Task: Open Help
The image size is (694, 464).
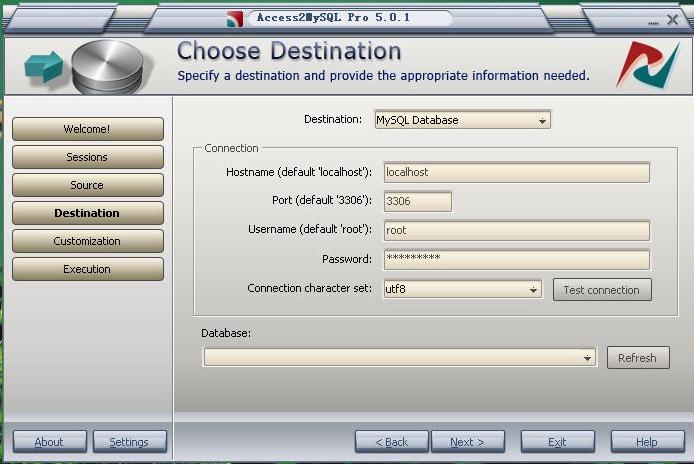Action: coord(648,442)
